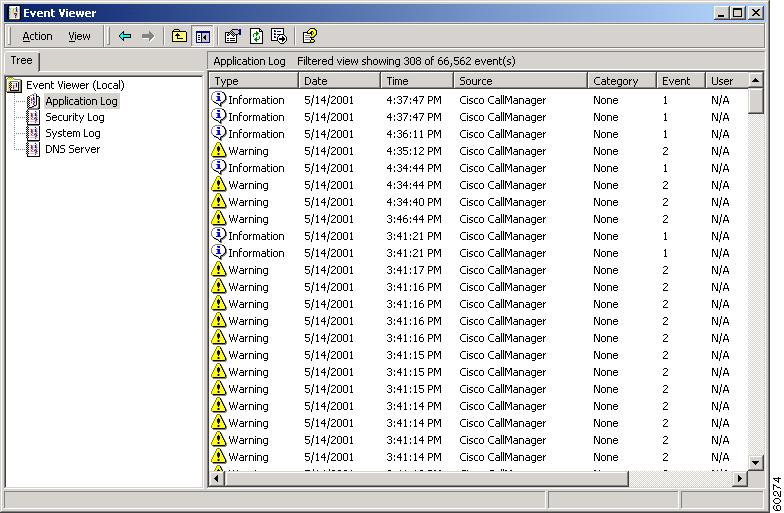Toggle the Show/Hide Console Tree icon

click(202, 36)
